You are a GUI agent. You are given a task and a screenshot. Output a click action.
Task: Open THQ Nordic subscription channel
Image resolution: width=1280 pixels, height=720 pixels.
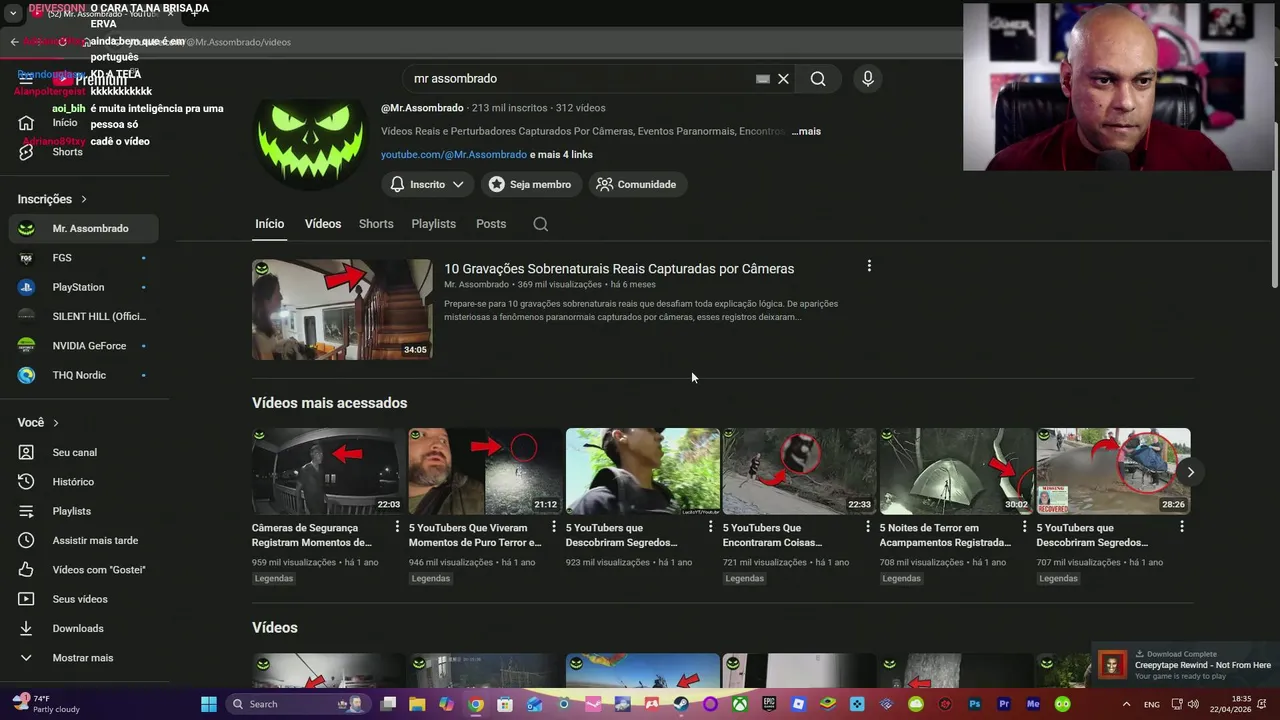point(83,375)
